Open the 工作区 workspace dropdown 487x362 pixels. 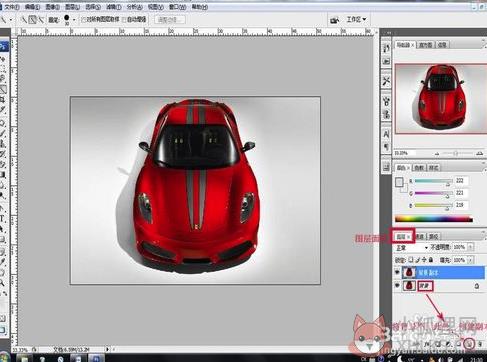coord(356,19)
